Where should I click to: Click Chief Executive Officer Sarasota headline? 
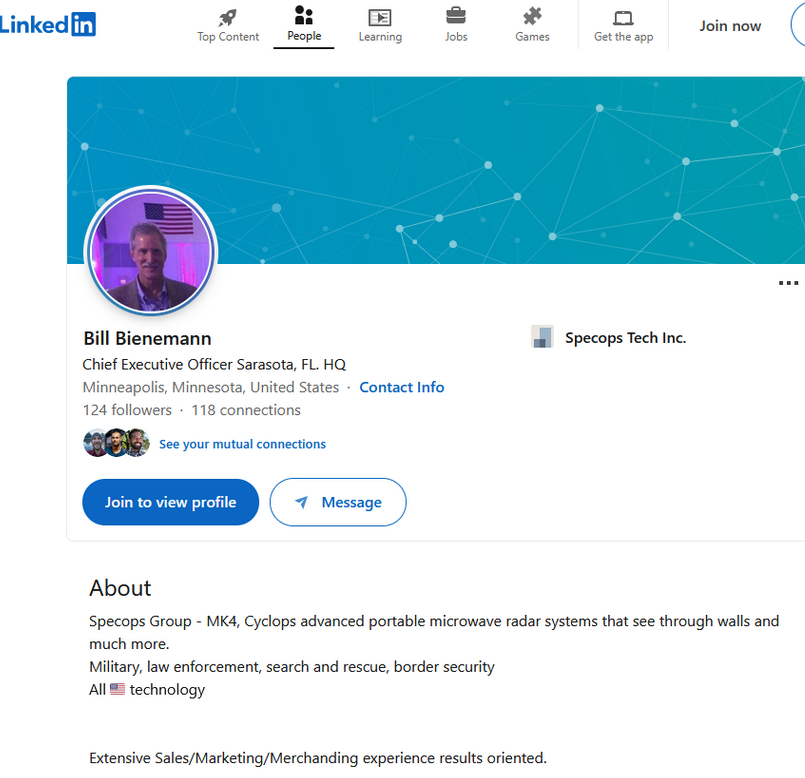coord(214,365)
